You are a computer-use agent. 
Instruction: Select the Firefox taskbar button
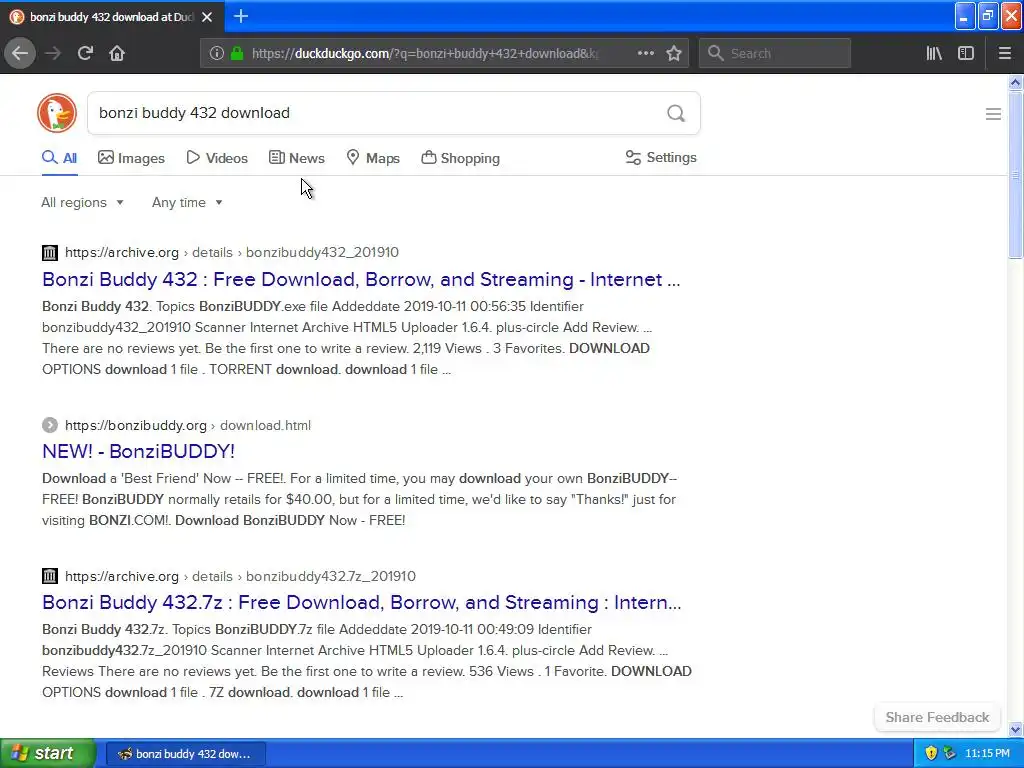pyautogui.click(x=185, y=754)
